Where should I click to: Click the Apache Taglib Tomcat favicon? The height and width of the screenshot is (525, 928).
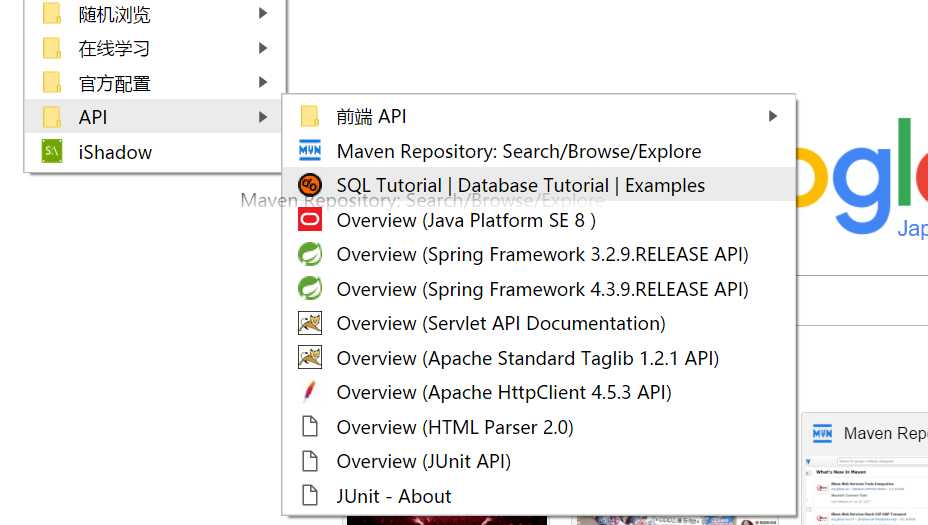coord(310,357)
